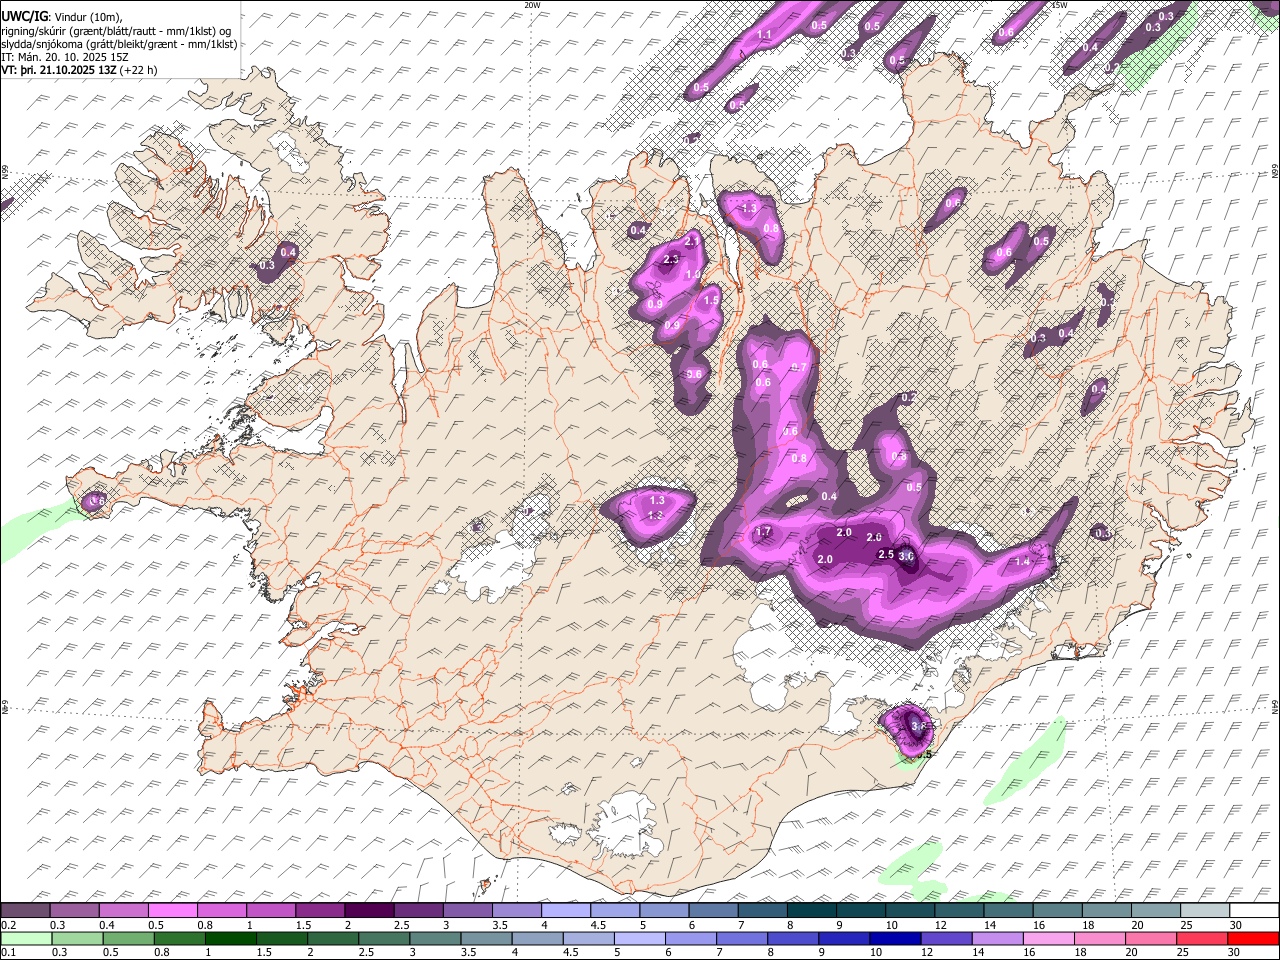Click the '1.7' snowfall value on the map
The width and height of the screenshot is (1280, 960).
click(763, 532)
